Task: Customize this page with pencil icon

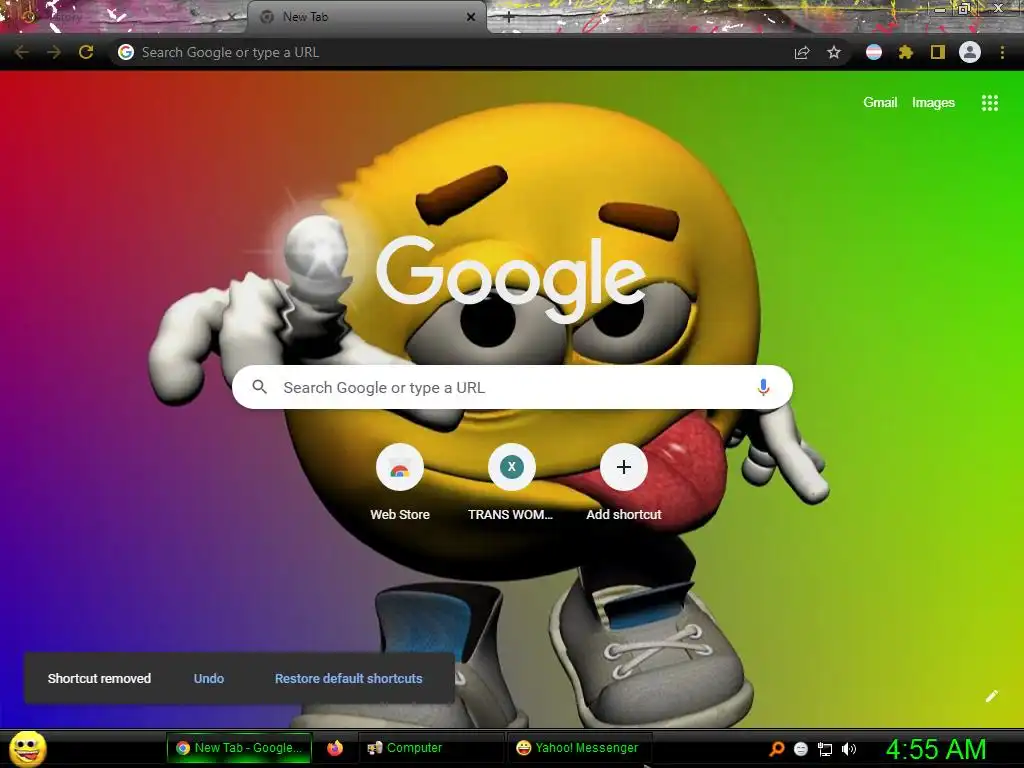Action: pyautogui.click(x=991, y=696)
